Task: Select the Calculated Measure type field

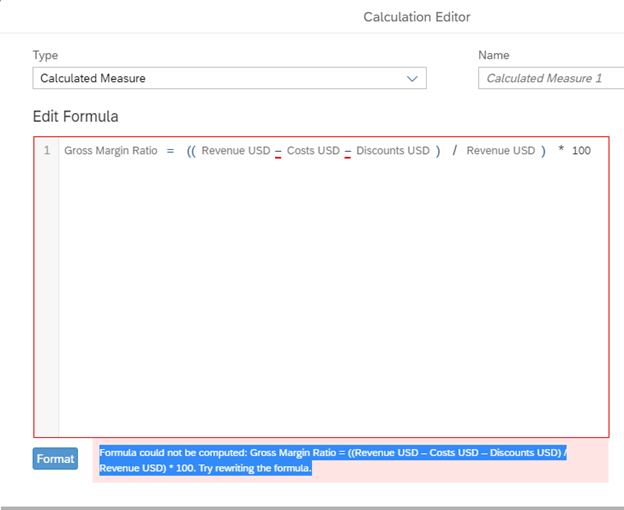Action: (x=230, y=78)
